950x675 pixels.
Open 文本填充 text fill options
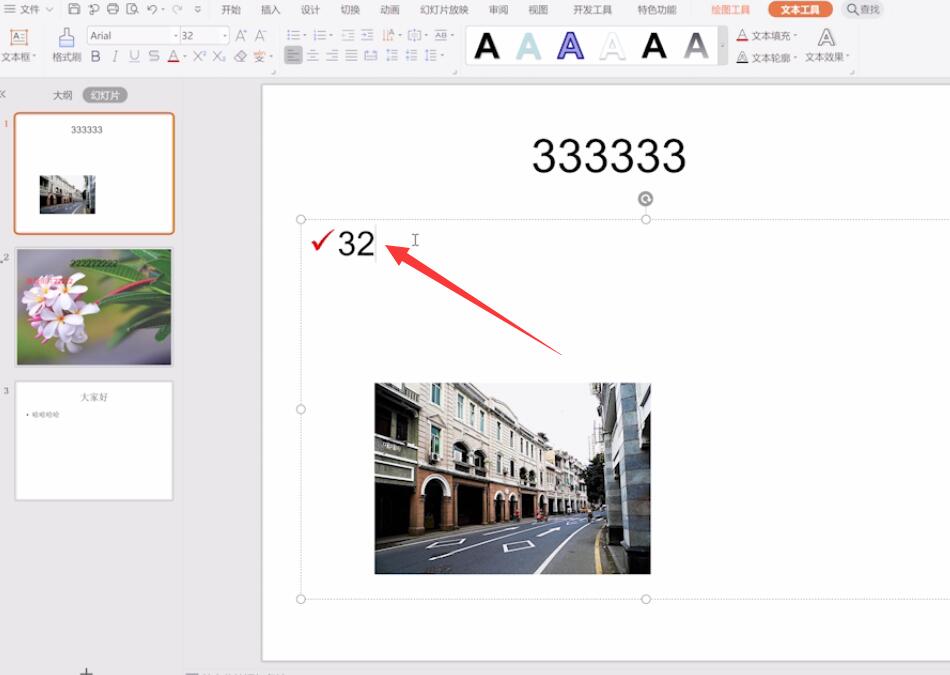point(767,36)
